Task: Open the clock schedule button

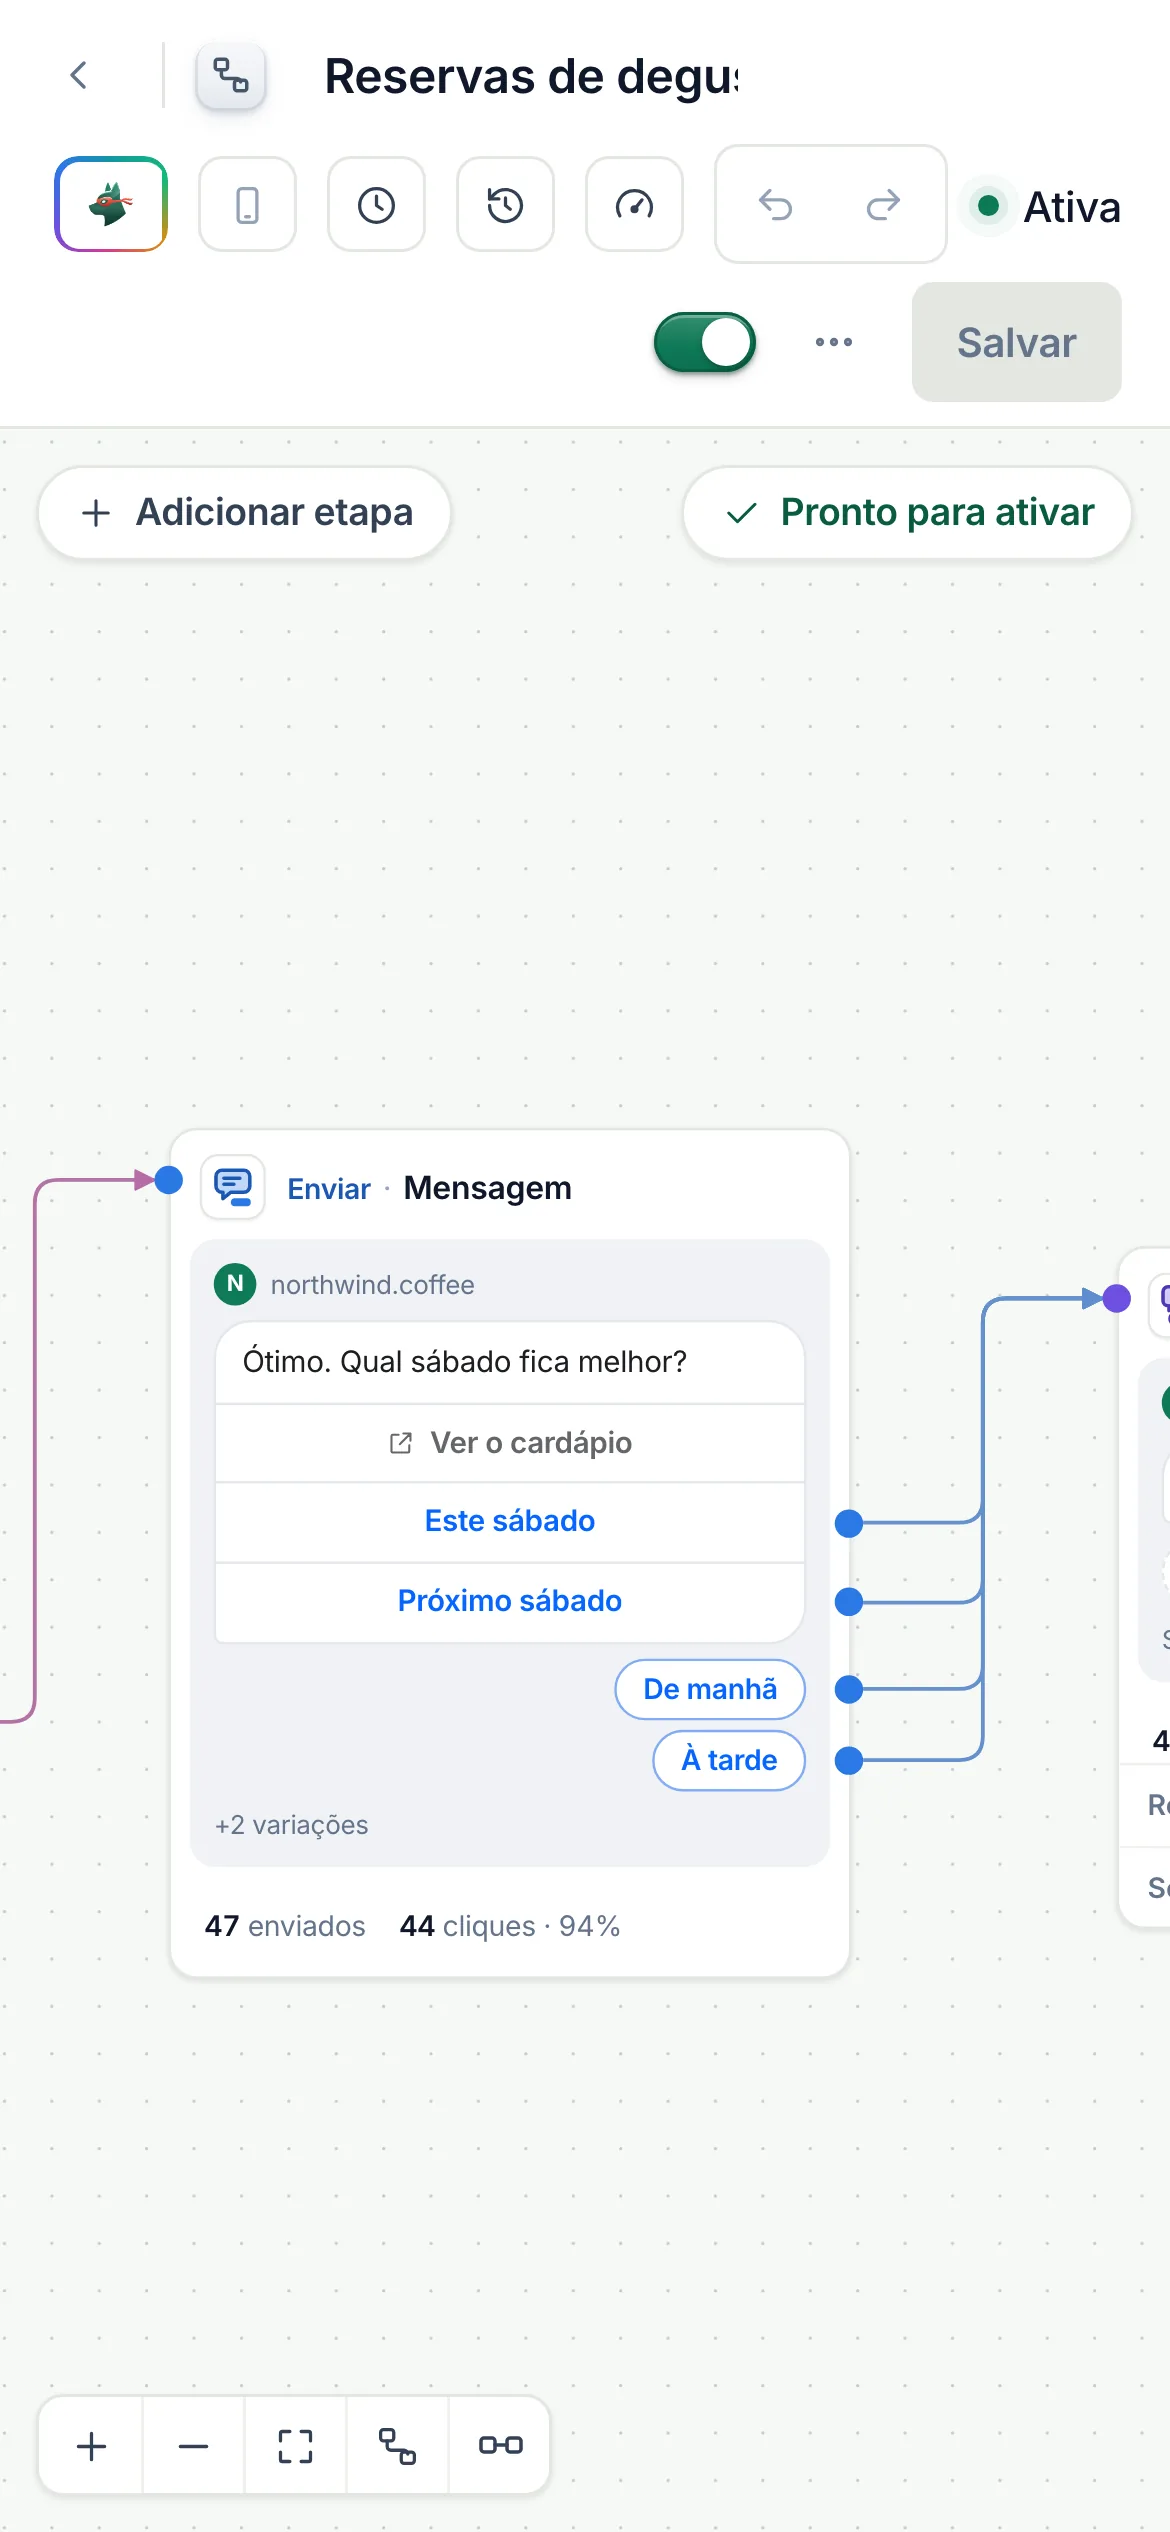Action: (x=376, y=204)
